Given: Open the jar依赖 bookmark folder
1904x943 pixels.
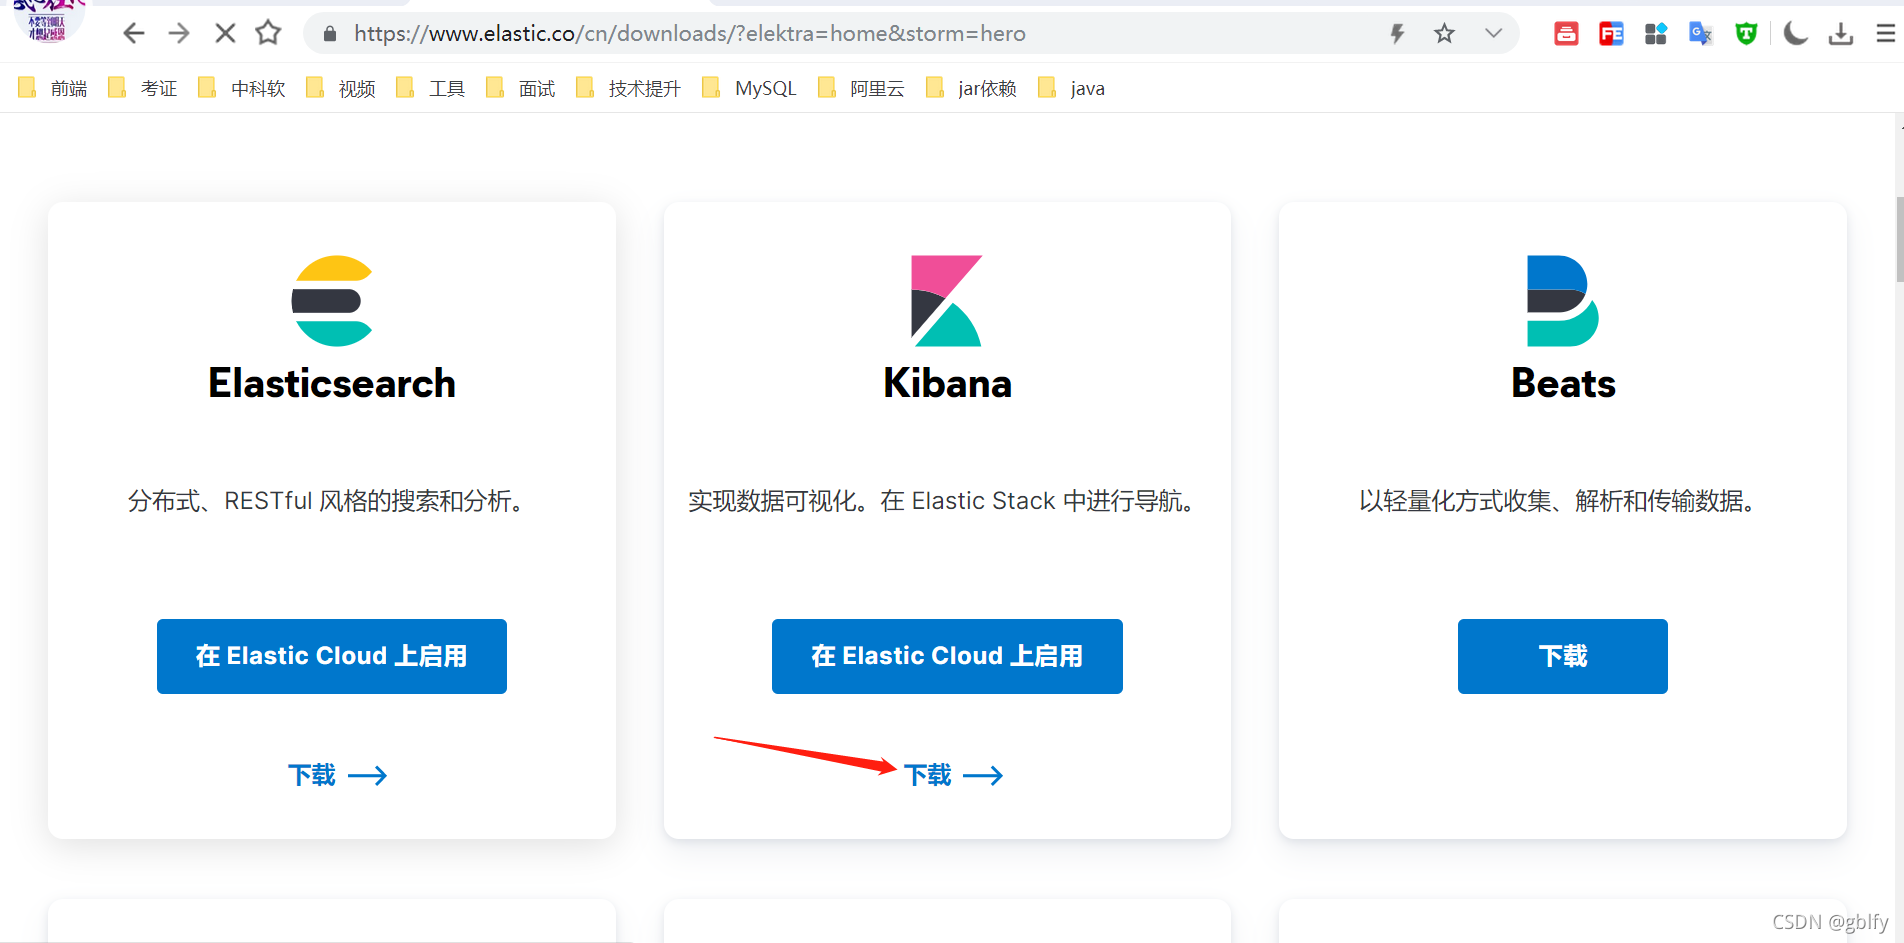Looking at the screenshot, I should 972,88.
